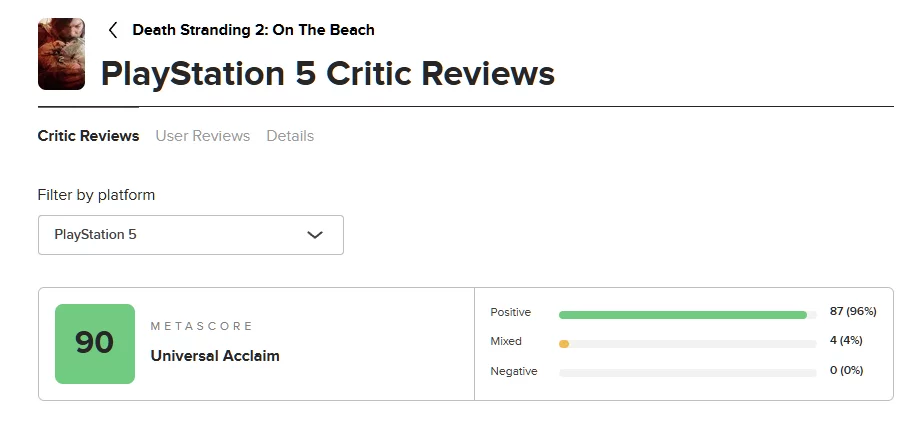Click the METASCORE heading text
This screenshot has height=428, width=908.
[202, 326]
